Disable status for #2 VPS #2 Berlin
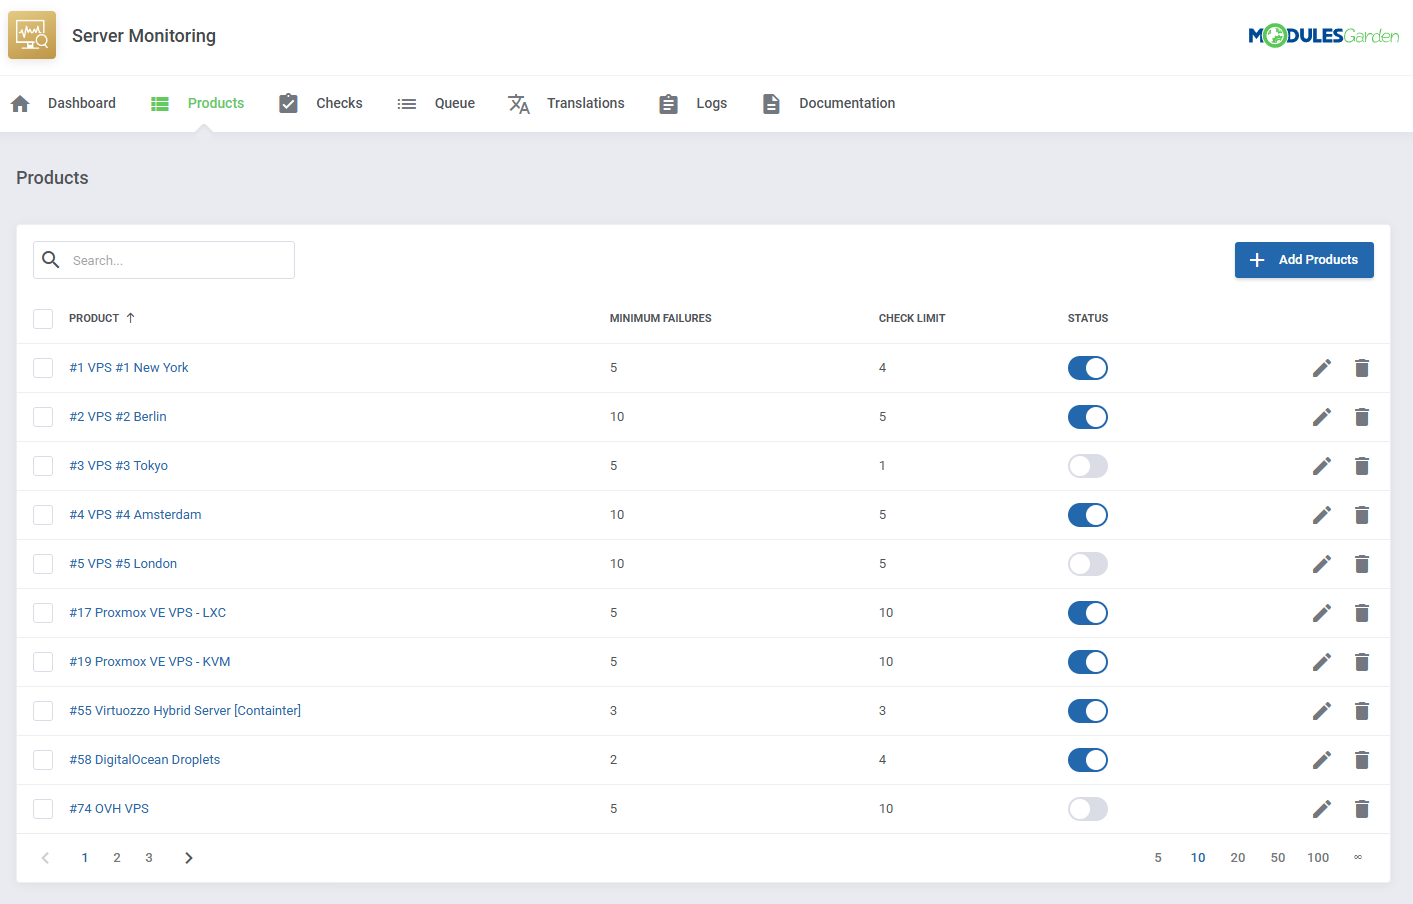The width and height of the screenshot is (1413, 904). (x=1088, y=416)
